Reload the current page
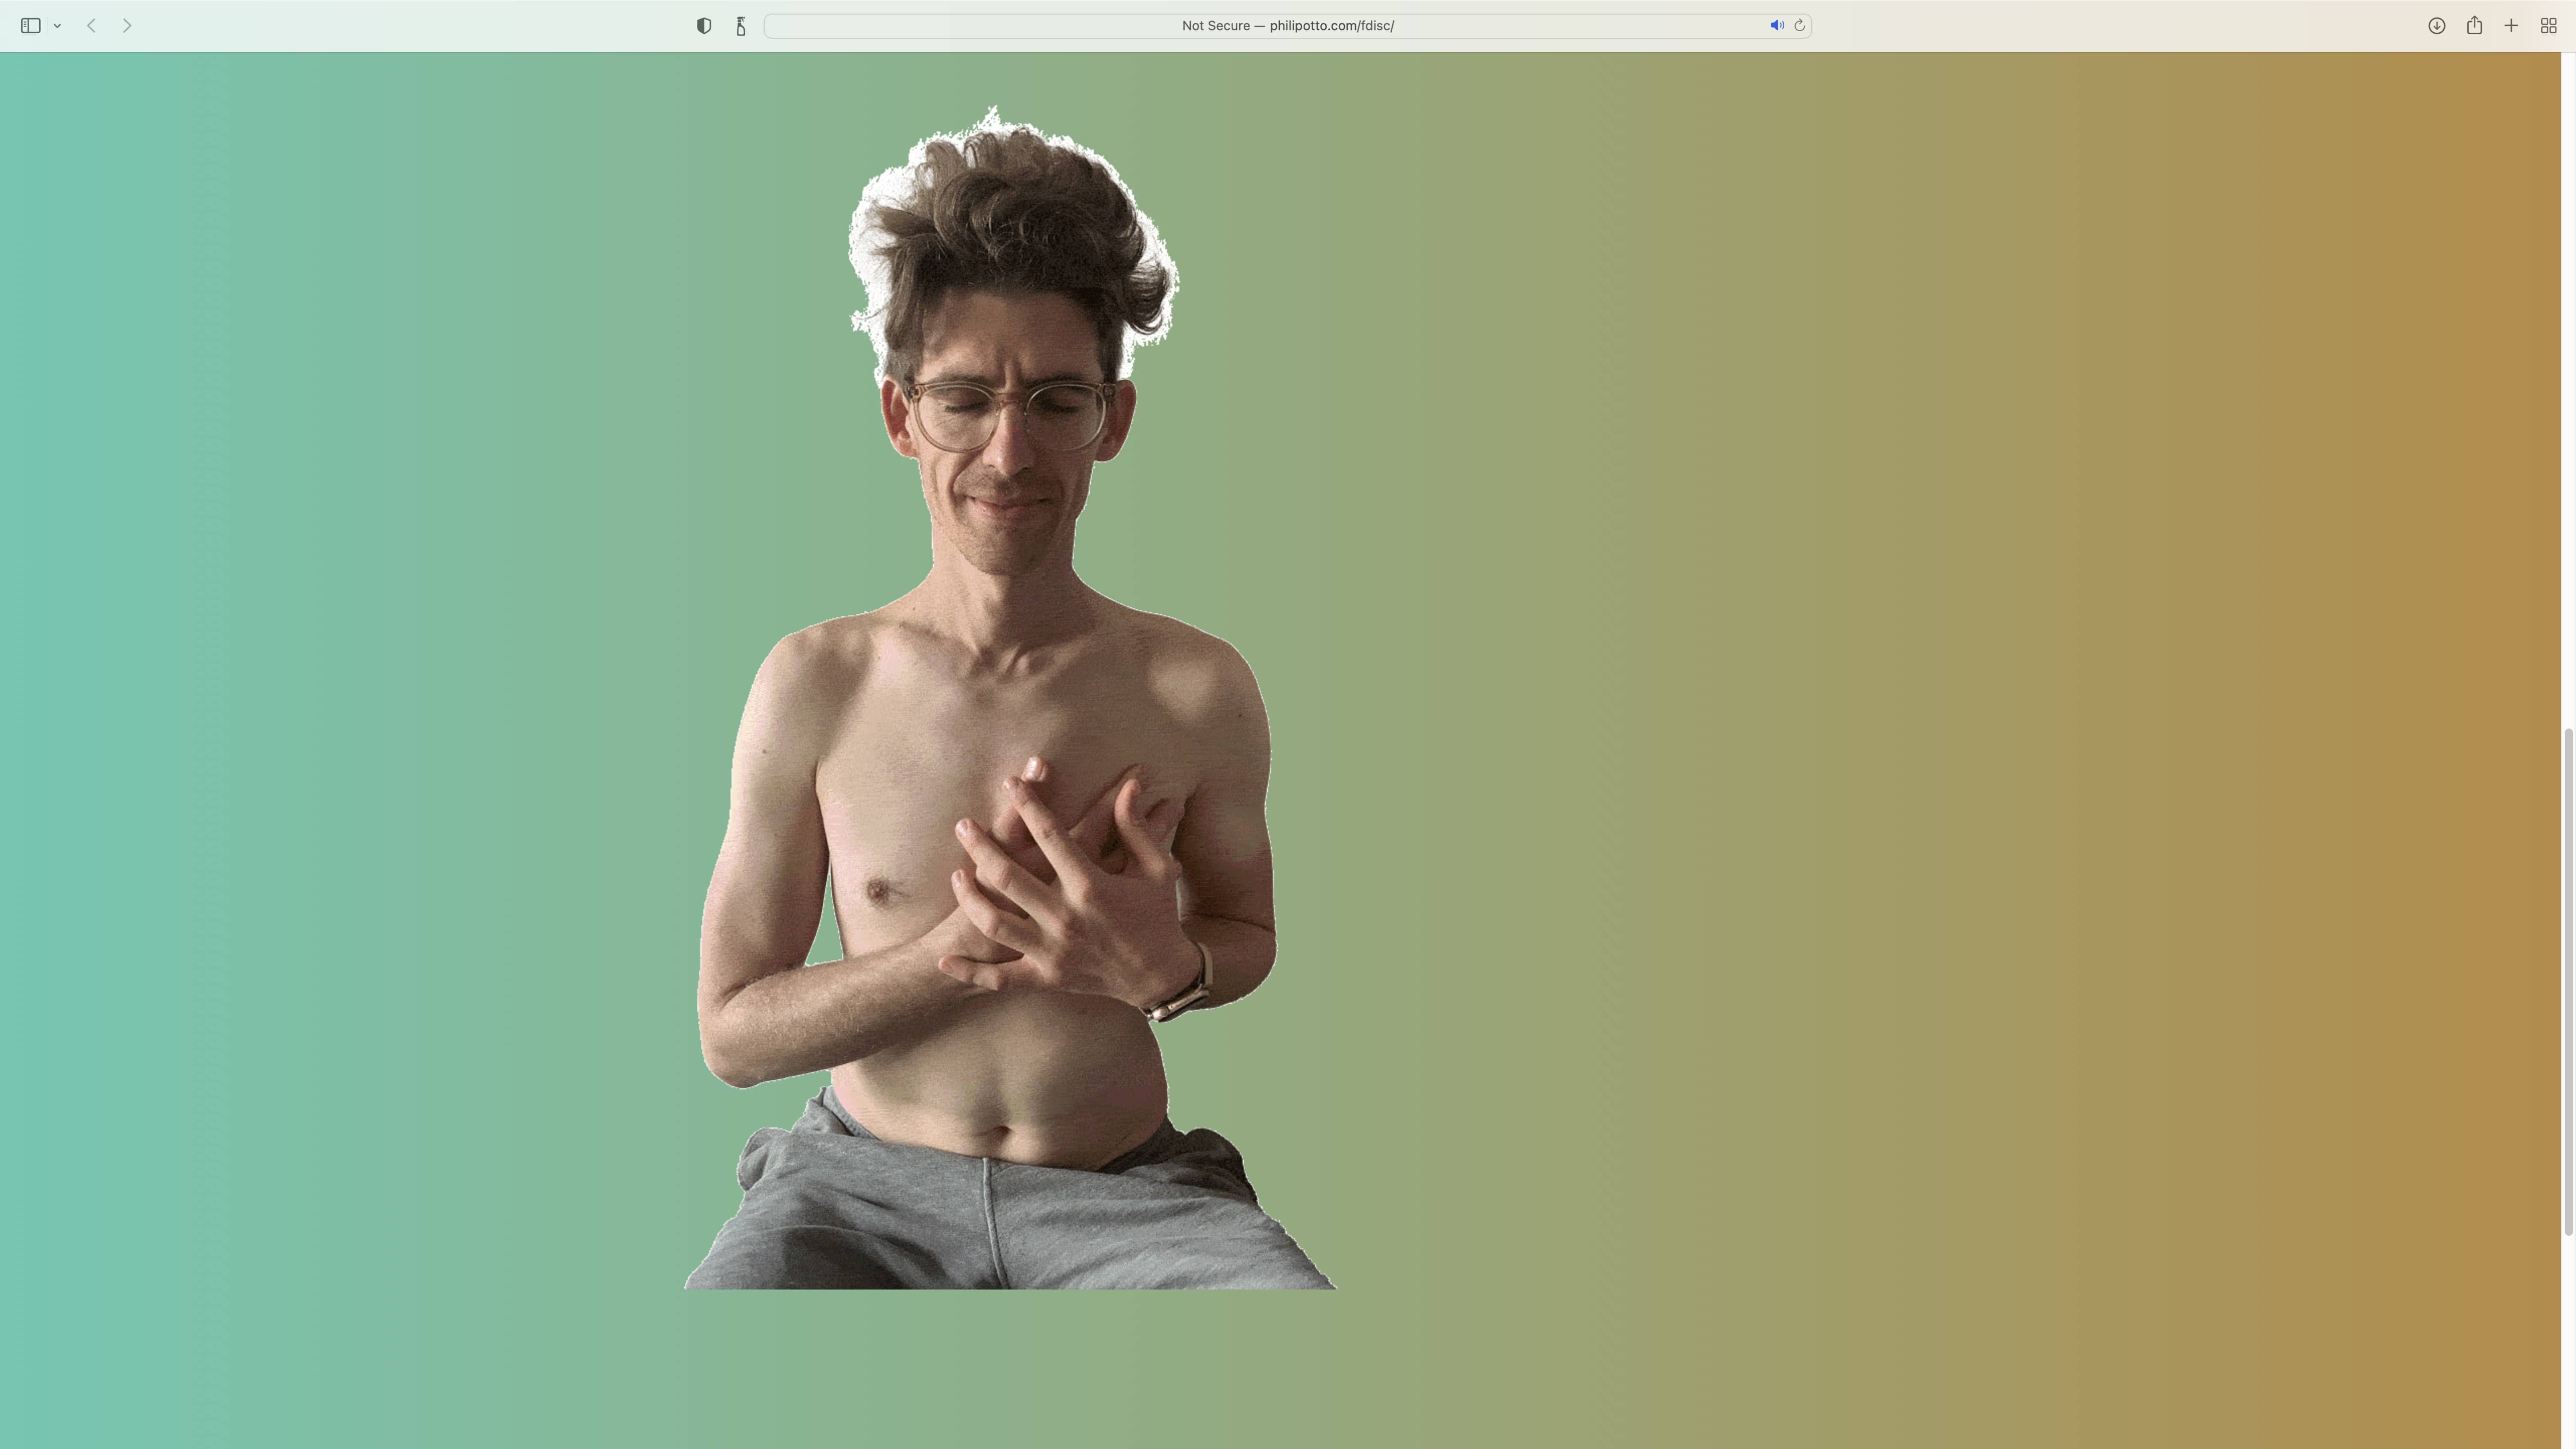 [1799, 26]
